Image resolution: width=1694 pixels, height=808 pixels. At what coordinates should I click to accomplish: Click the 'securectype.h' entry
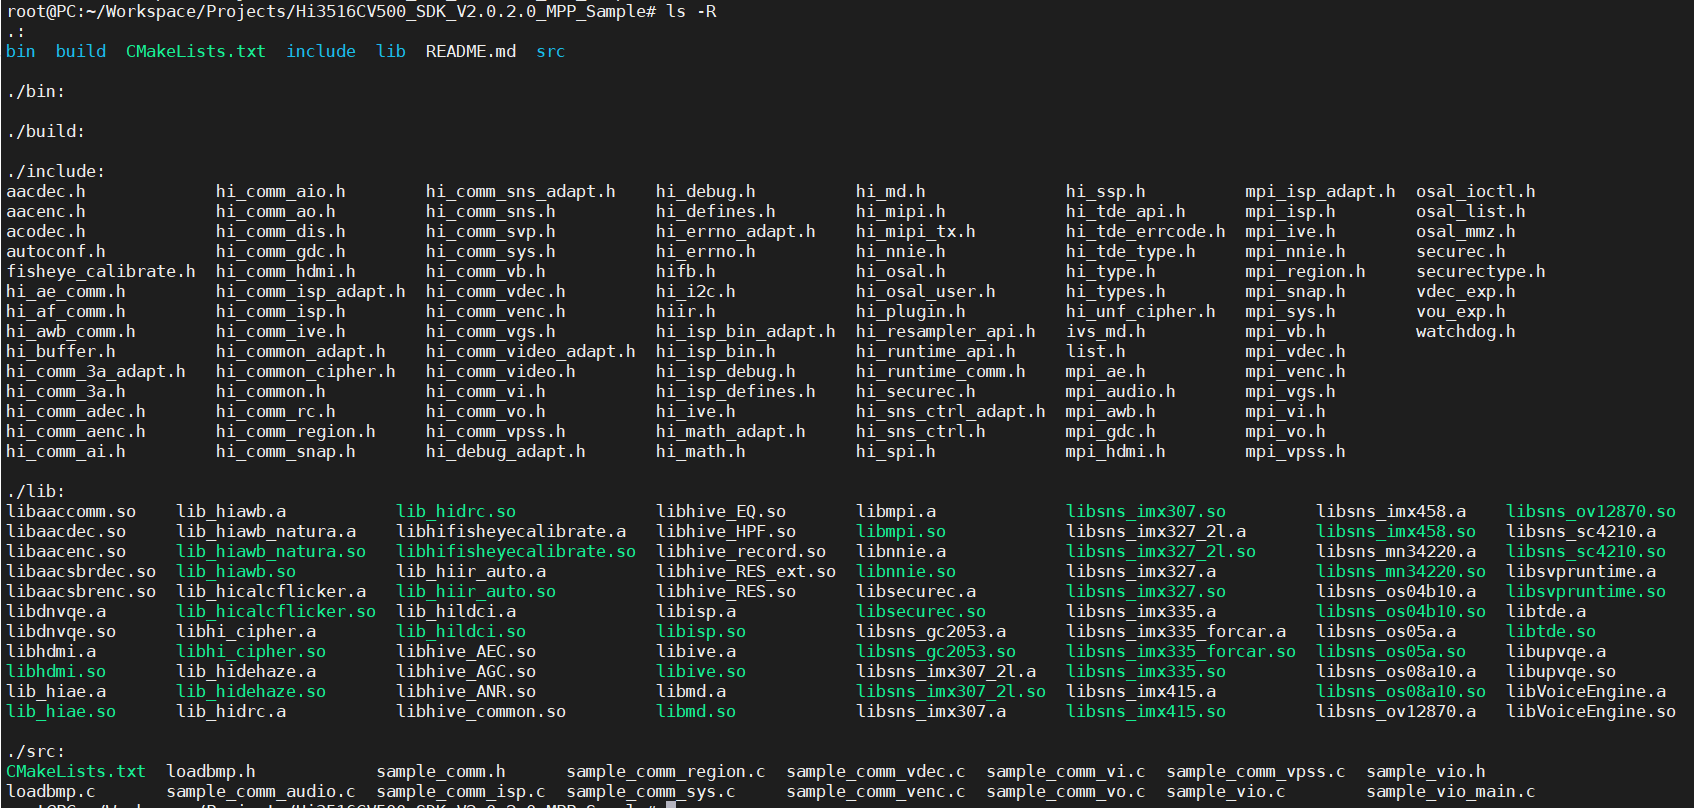[x=1481, y=271]
